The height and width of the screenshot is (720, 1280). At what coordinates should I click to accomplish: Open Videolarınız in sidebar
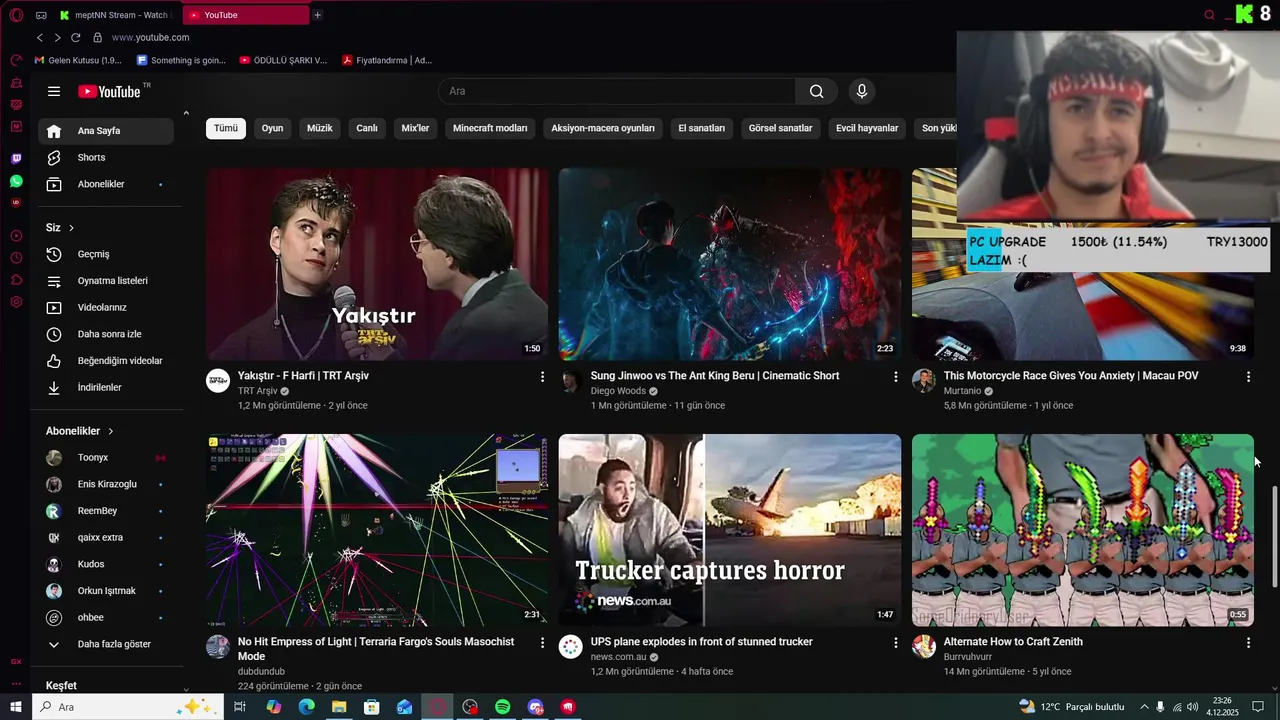click(106, 308)
